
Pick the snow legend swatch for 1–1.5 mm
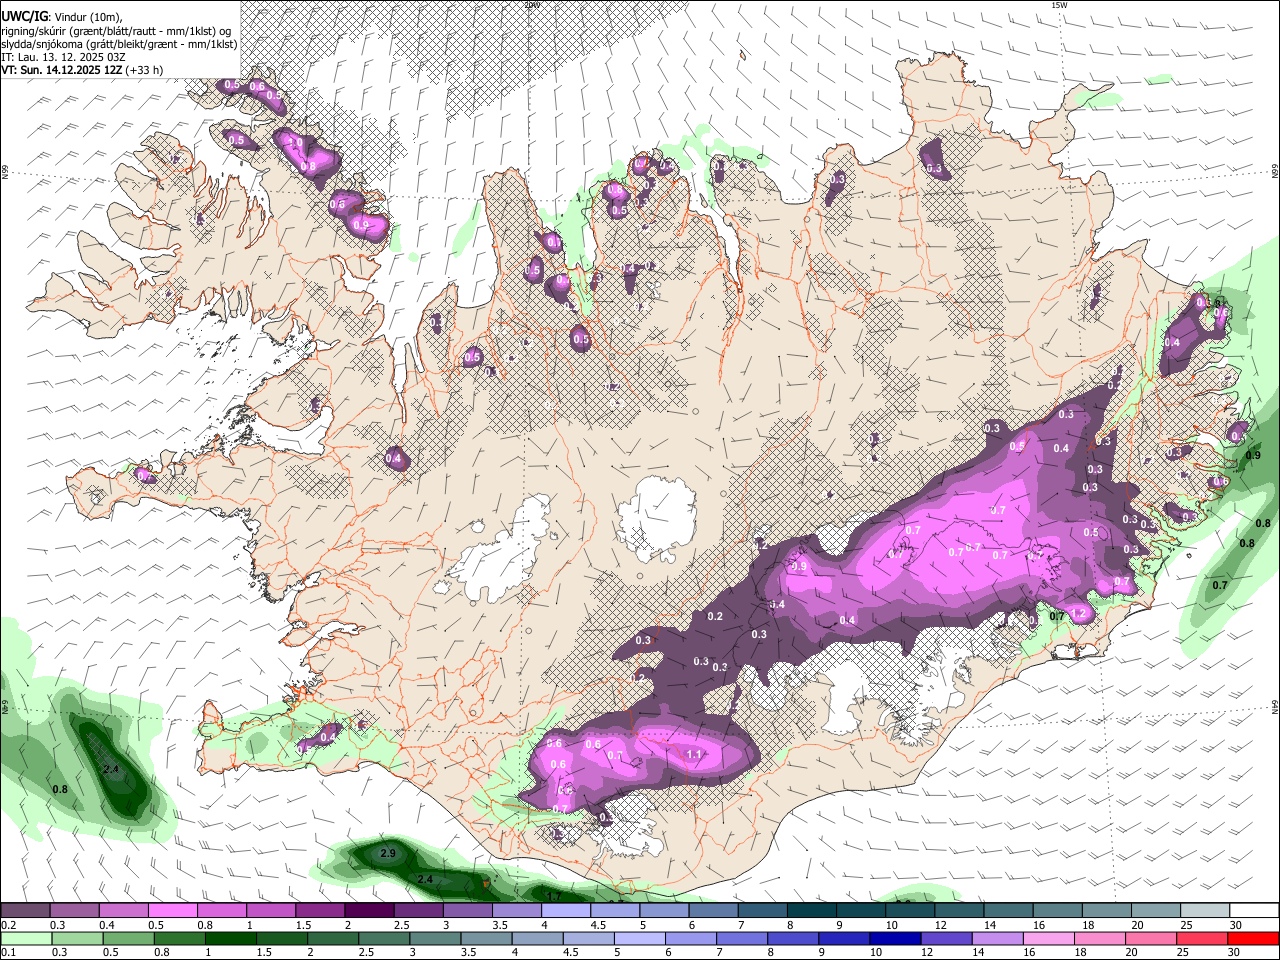270,910
